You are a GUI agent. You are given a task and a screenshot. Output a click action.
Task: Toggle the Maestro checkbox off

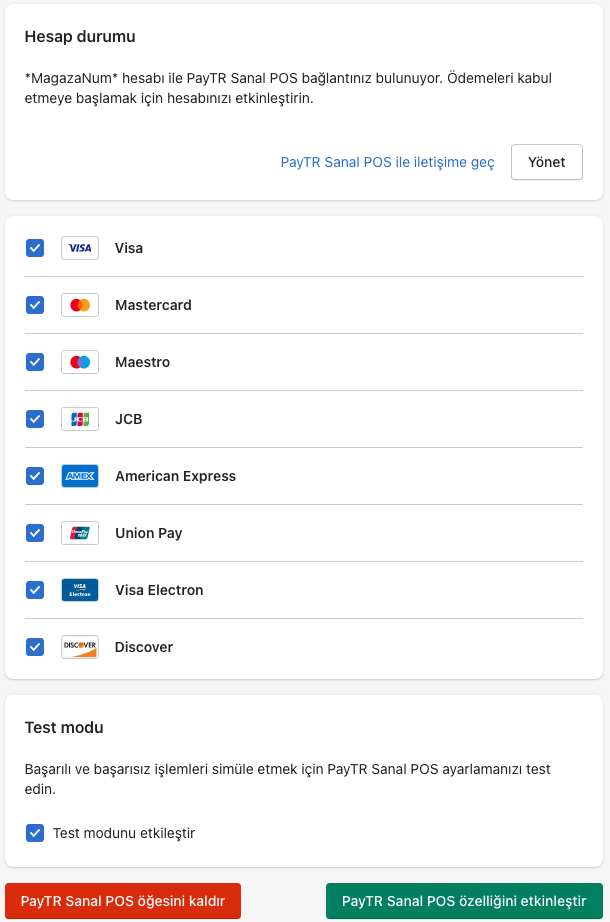click(35, 362)
